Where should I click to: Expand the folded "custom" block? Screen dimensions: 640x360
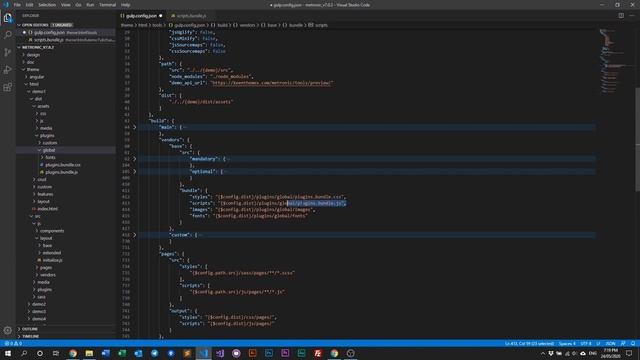point(135,235)
